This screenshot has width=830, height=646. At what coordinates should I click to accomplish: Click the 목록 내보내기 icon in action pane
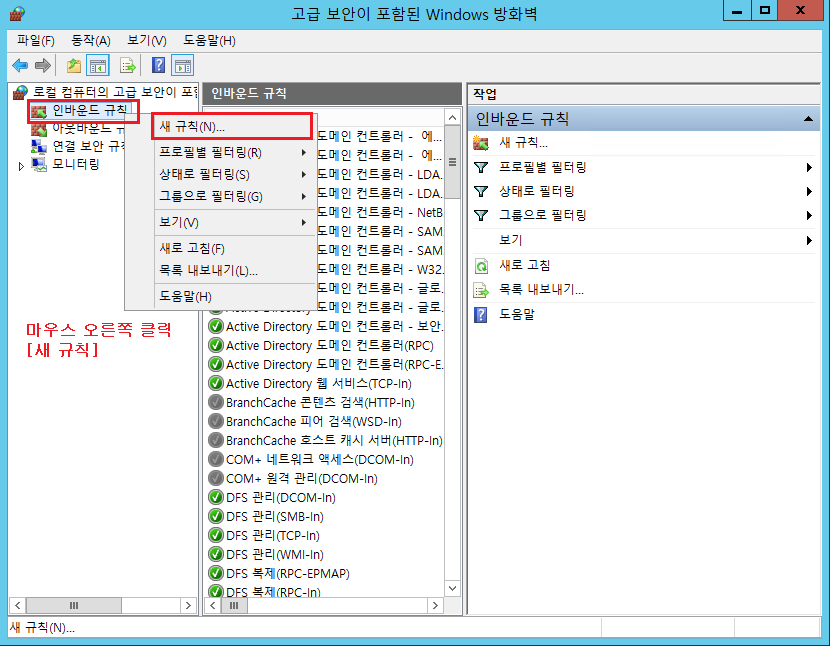[x=481, y=290]
